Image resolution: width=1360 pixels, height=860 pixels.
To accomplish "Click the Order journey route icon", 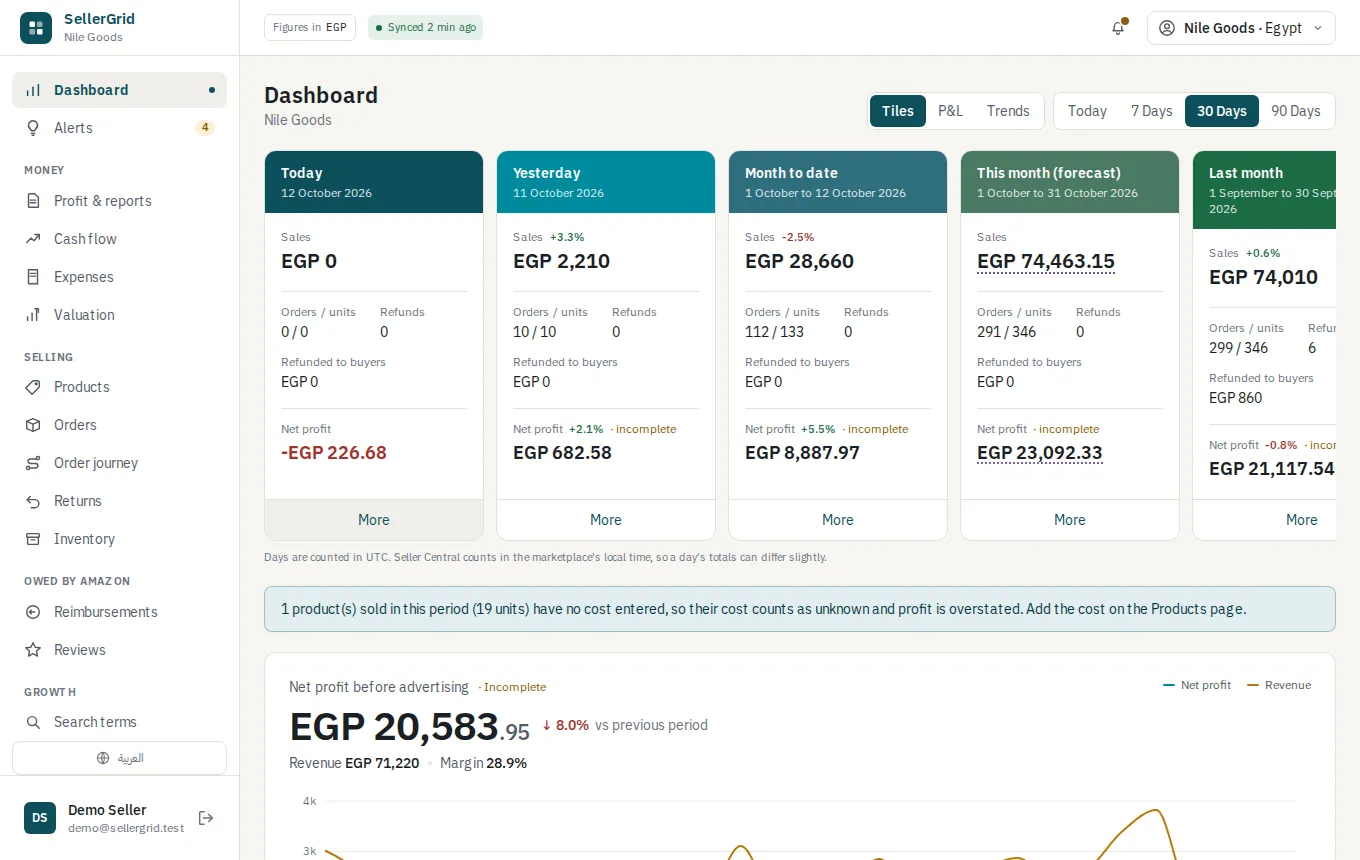I will click(33, 463).
